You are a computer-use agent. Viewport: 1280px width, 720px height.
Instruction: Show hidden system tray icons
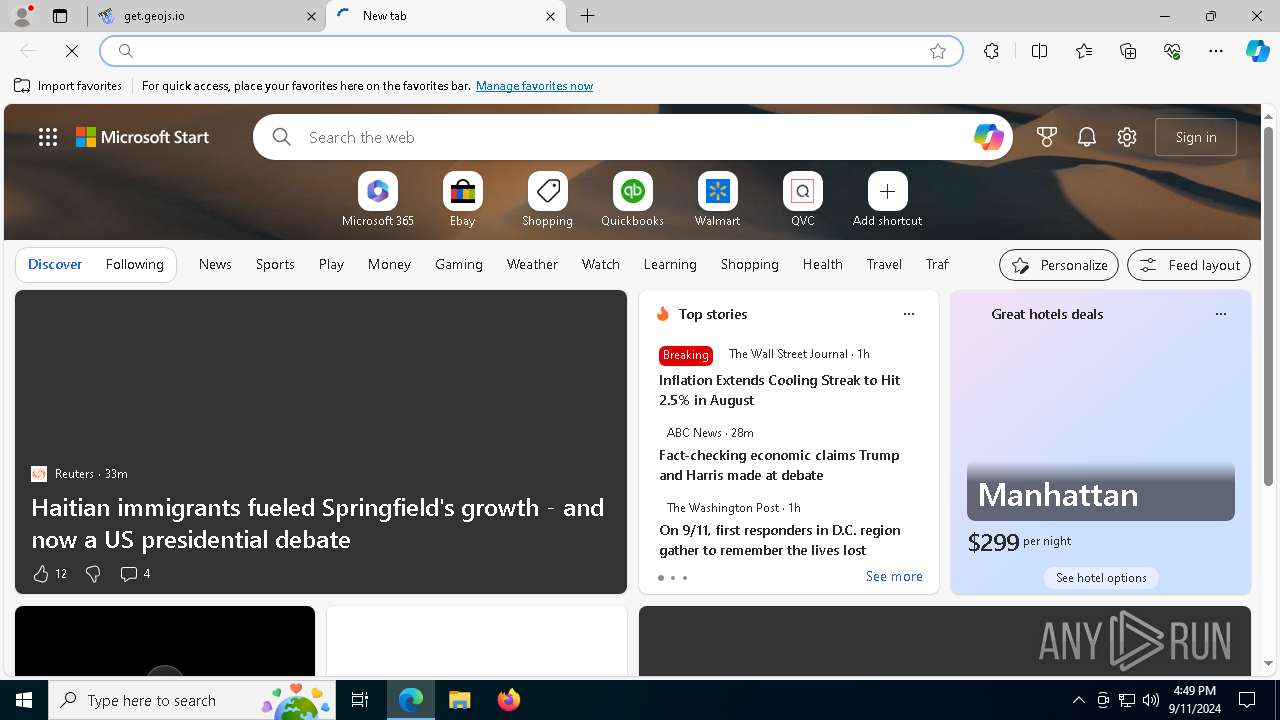[1078, 700]
